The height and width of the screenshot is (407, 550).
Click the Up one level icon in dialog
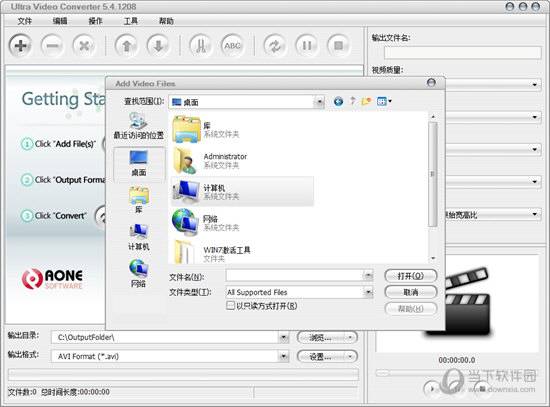tap(353, 101)
